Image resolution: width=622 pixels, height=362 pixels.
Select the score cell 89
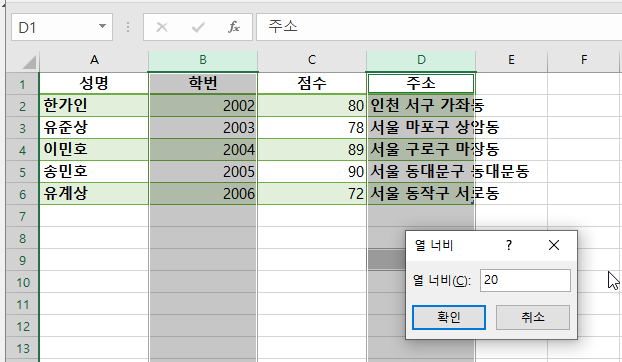point(312,150)
